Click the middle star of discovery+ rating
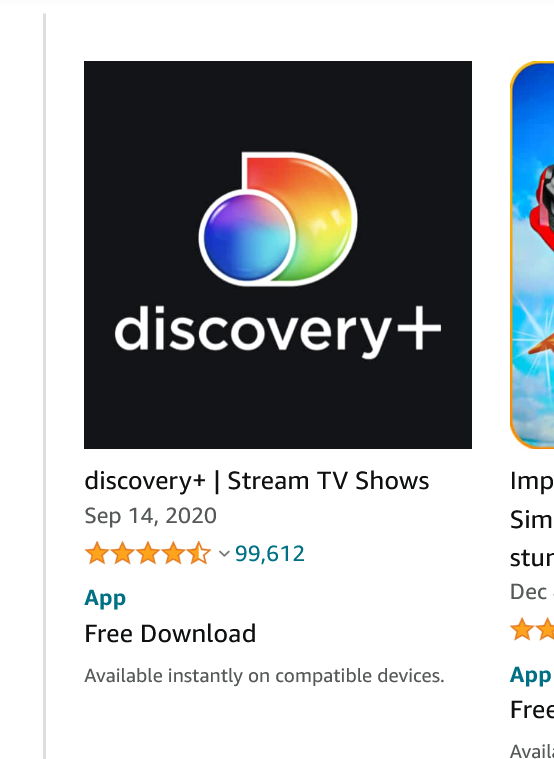 pos(148,553)
